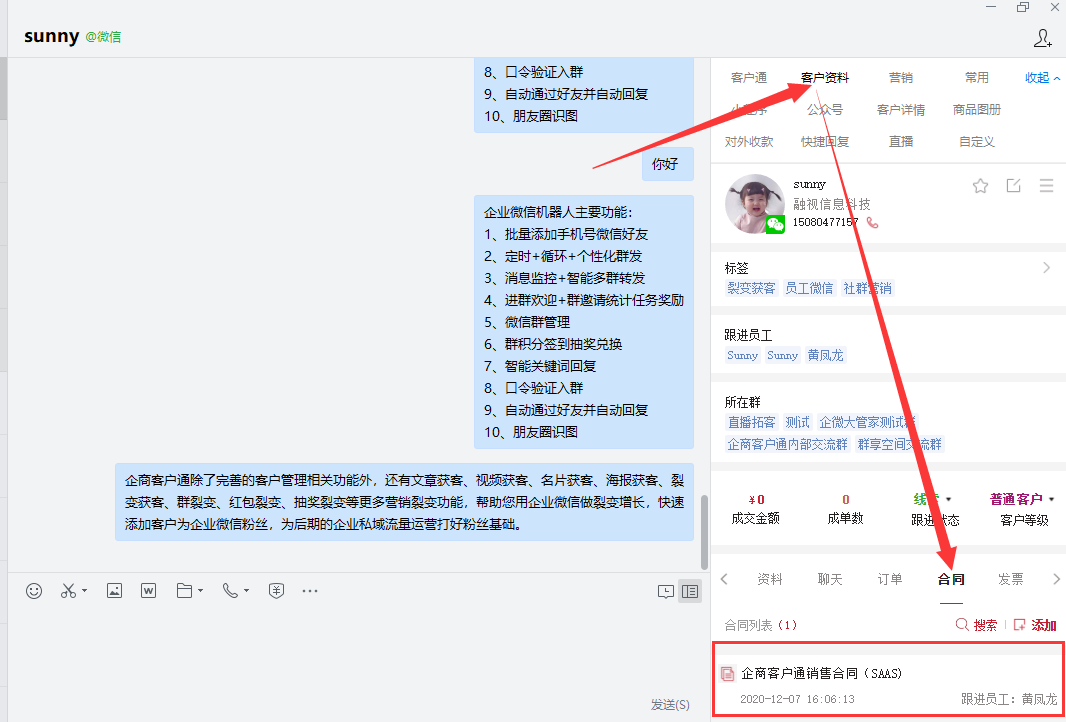Select the 裂变获客 tag
The width and height of the screenshot is (1066, 722).
751,288
